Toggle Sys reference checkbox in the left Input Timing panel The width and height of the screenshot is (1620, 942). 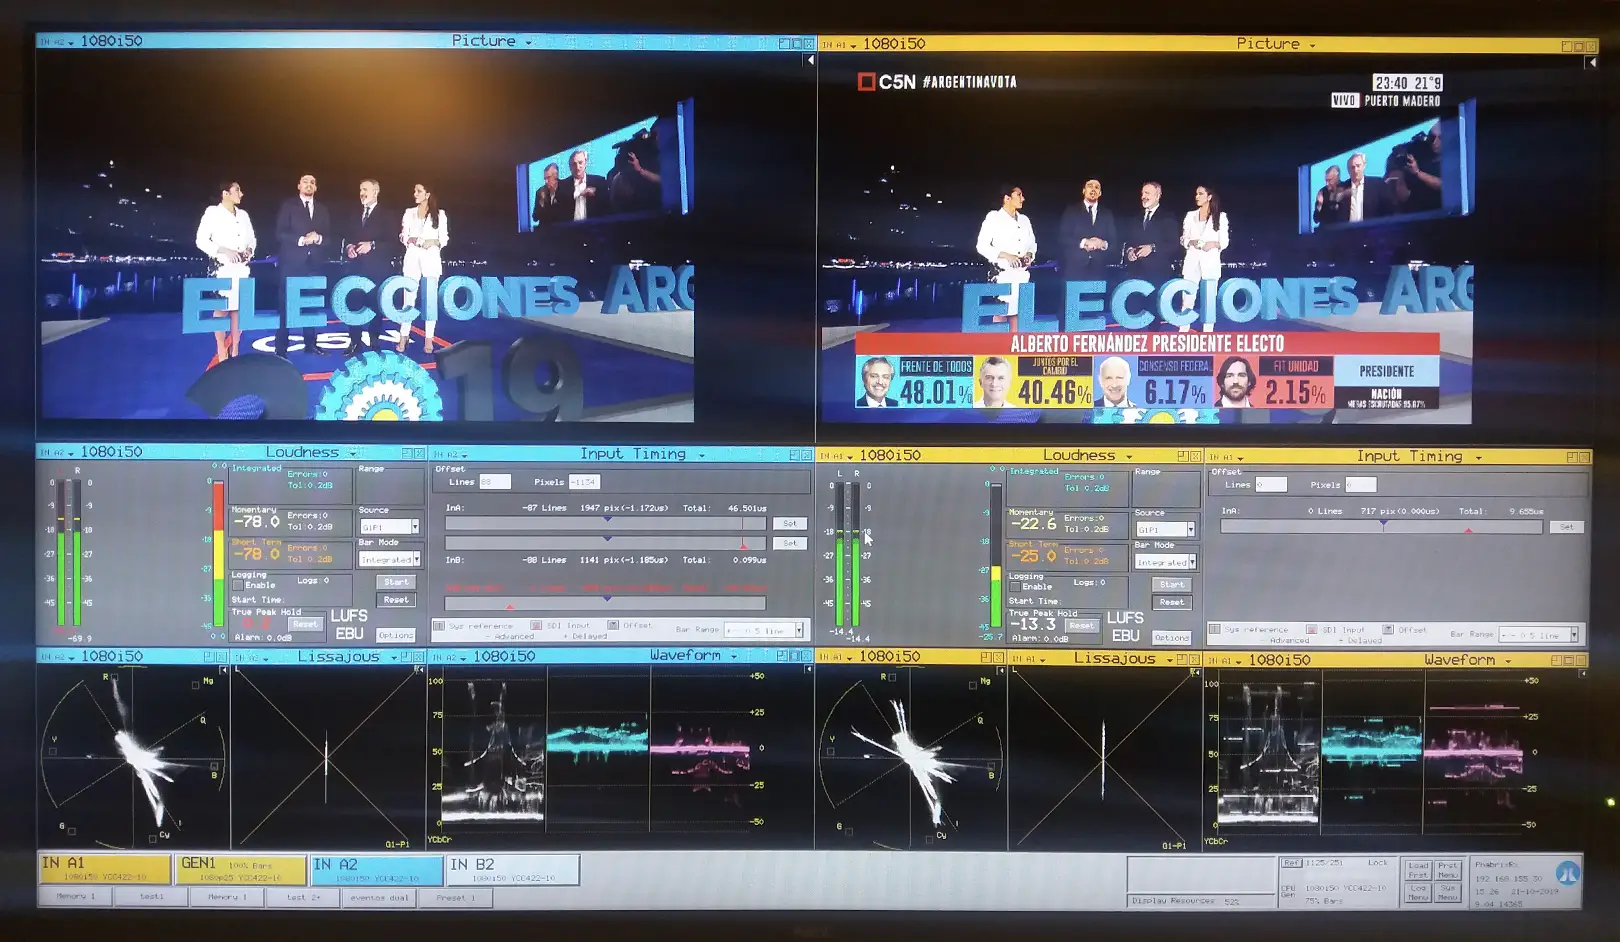click(x=439, y=626)
